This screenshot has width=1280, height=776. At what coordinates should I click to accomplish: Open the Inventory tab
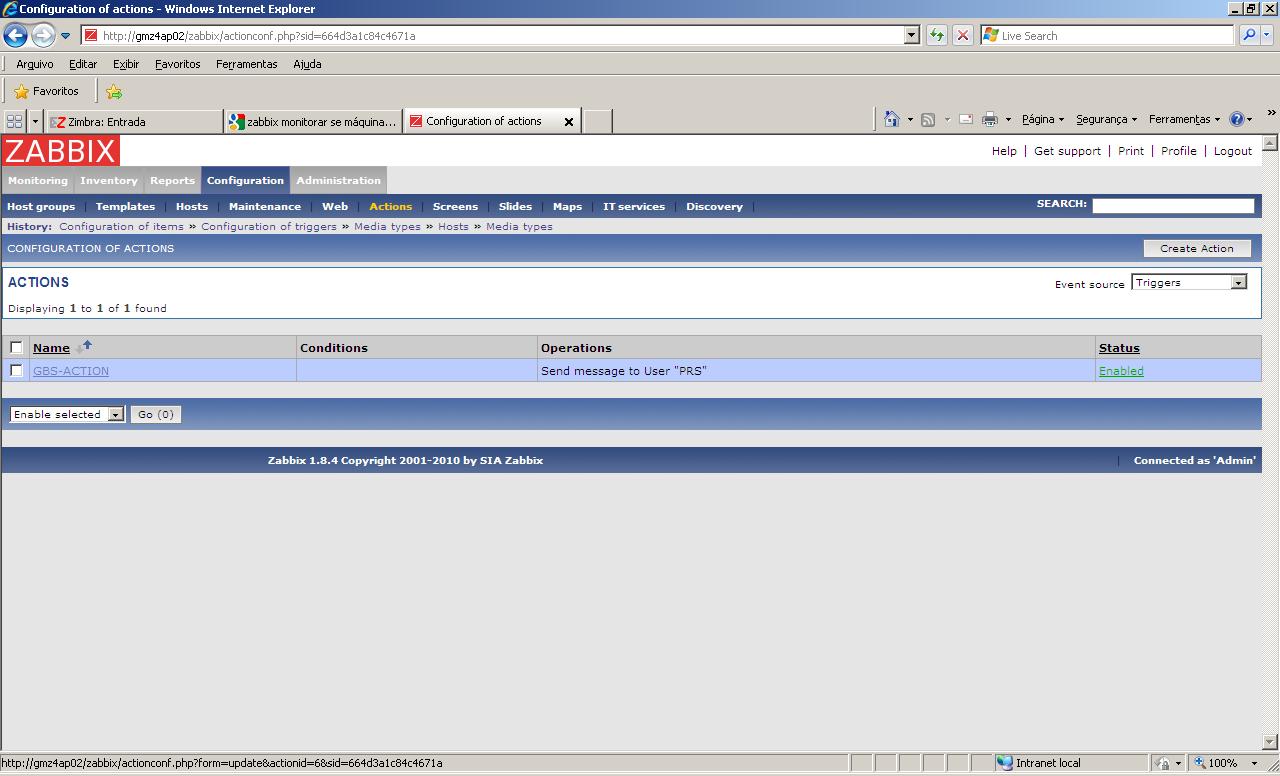(109, 181)
